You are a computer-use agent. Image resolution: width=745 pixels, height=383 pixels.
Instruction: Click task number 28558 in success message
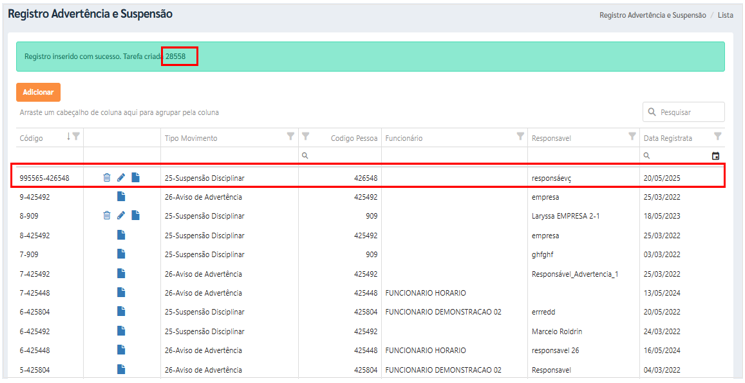click(x=175, y=57)
